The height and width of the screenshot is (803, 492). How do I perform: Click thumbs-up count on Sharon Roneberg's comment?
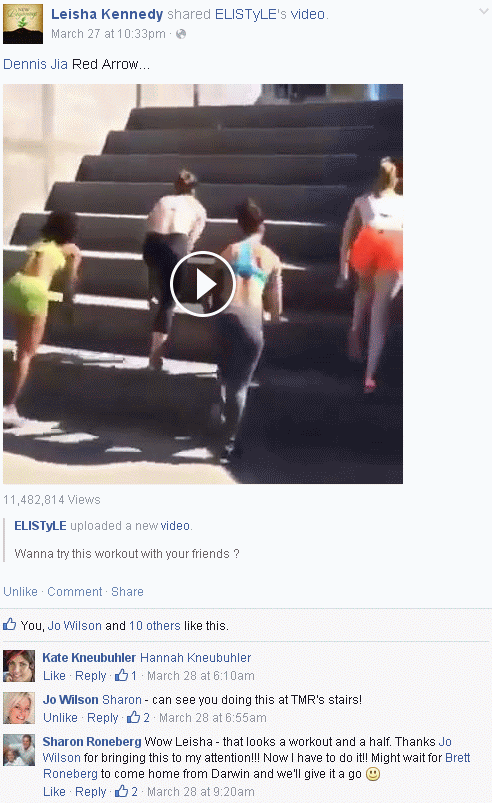(x=126, y=791)
